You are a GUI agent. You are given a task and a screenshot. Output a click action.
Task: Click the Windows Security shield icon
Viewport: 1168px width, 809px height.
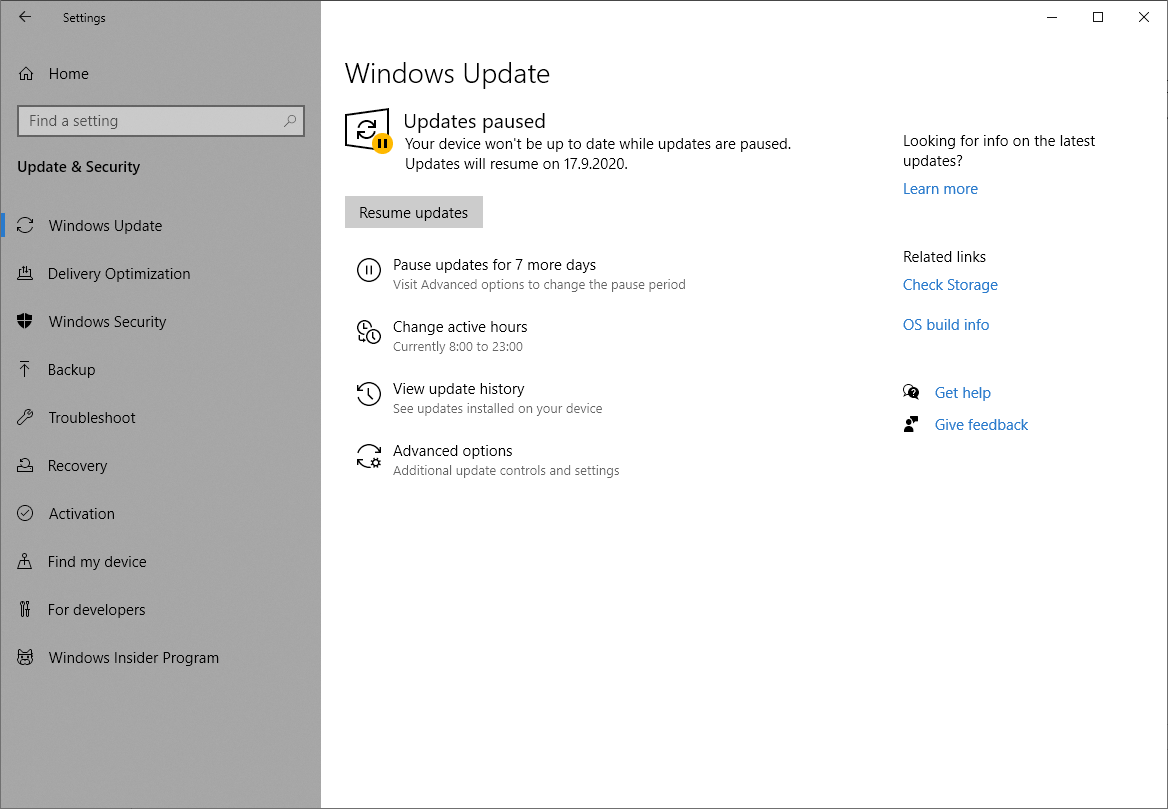(x=25, y=321)
